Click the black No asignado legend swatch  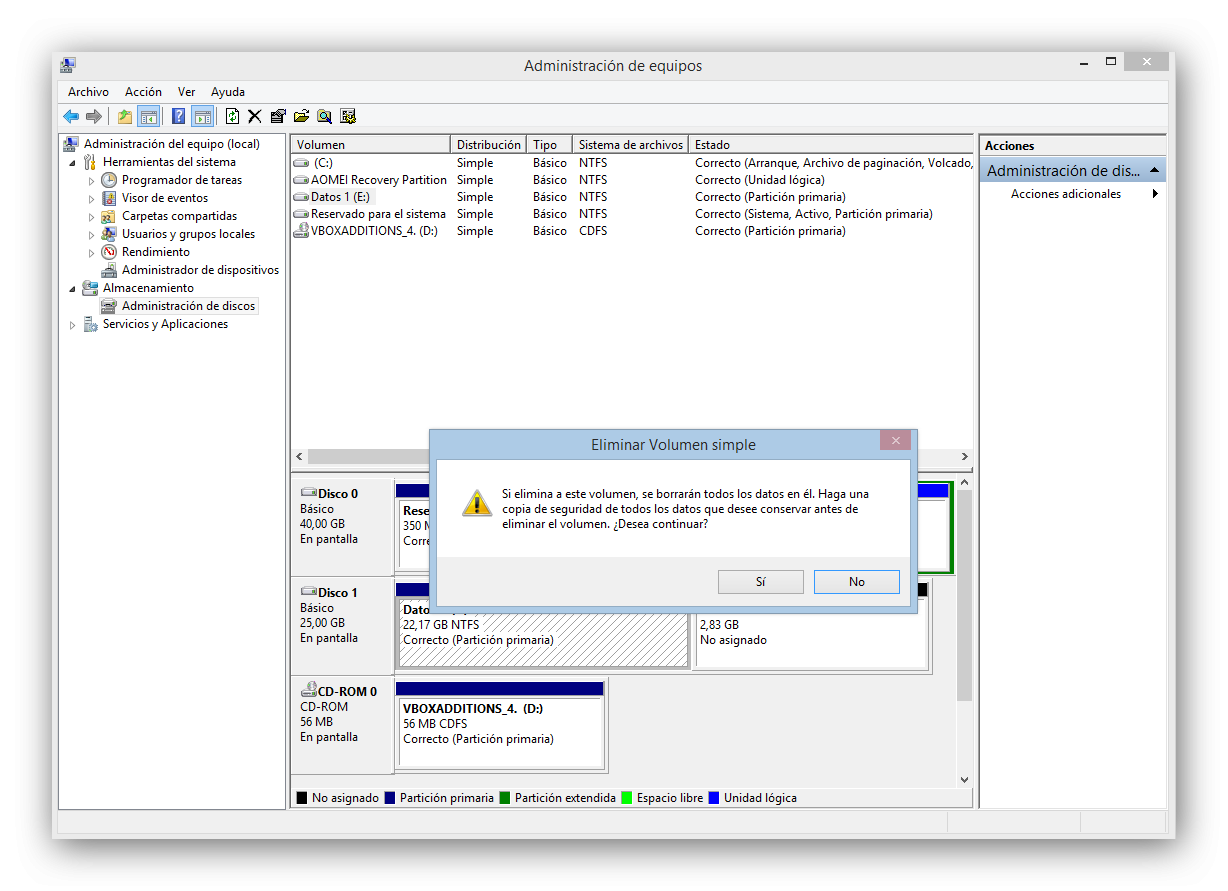302,798
